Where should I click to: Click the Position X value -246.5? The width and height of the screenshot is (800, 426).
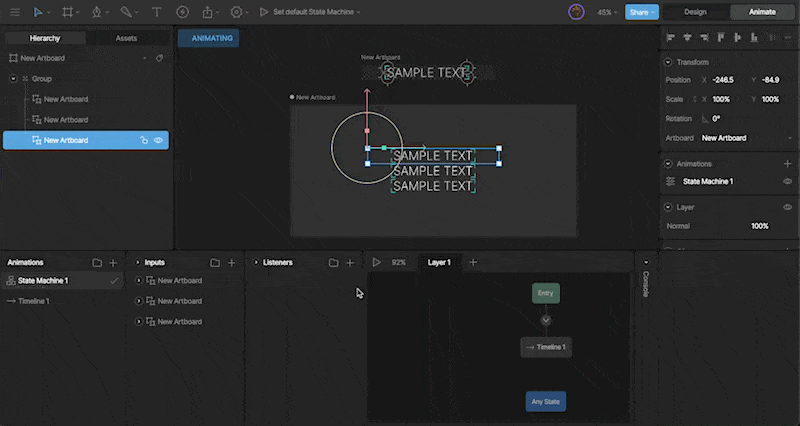pyautogui.click(x=723, y=80)
